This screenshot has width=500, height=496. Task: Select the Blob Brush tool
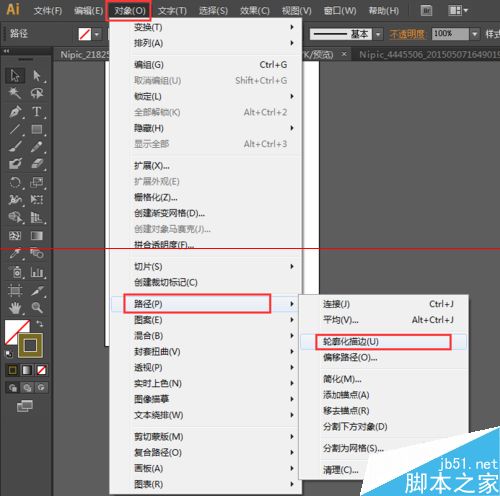pyautogui.click(x=15, y=164)
